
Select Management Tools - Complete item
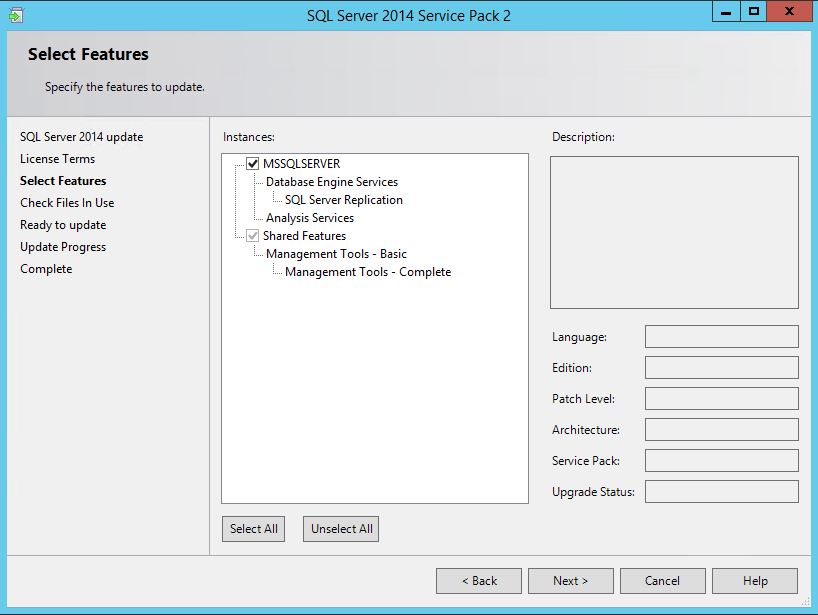pyautogui.click(x=367, y=272)
